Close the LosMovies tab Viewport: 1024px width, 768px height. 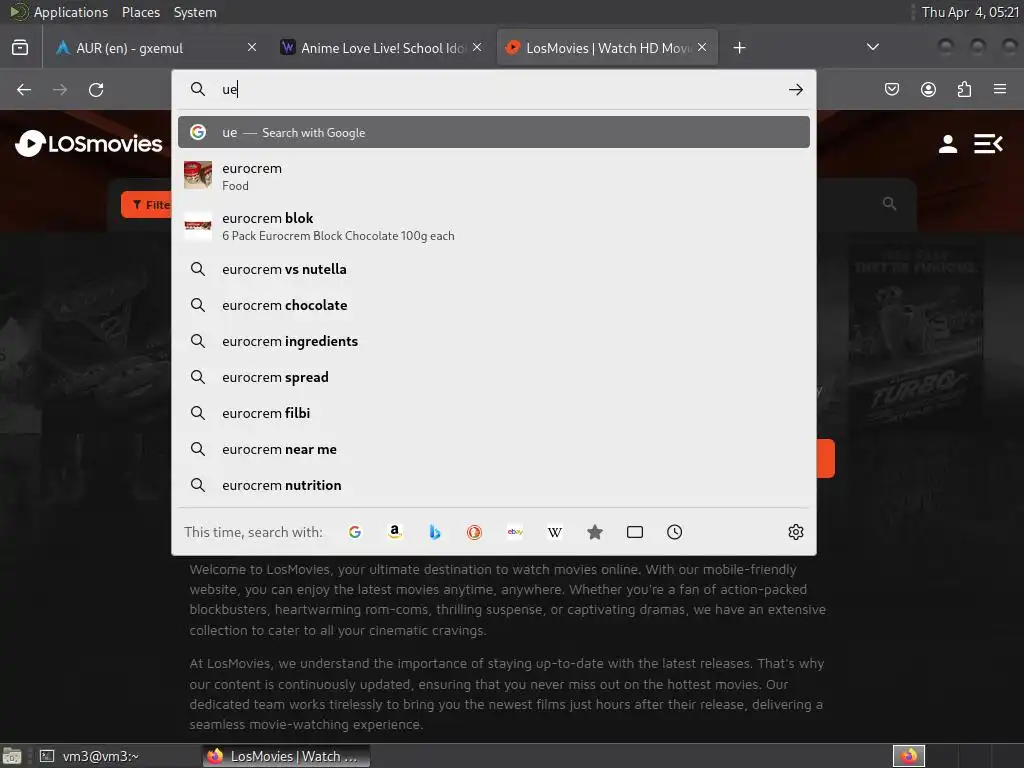coord(702,47)
